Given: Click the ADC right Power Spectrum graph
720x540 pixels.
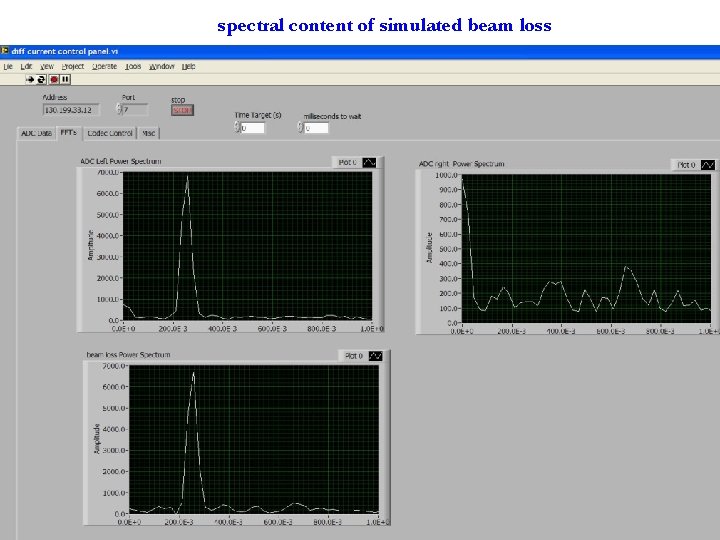Looking at the screenshot, I should pos(586,248).
